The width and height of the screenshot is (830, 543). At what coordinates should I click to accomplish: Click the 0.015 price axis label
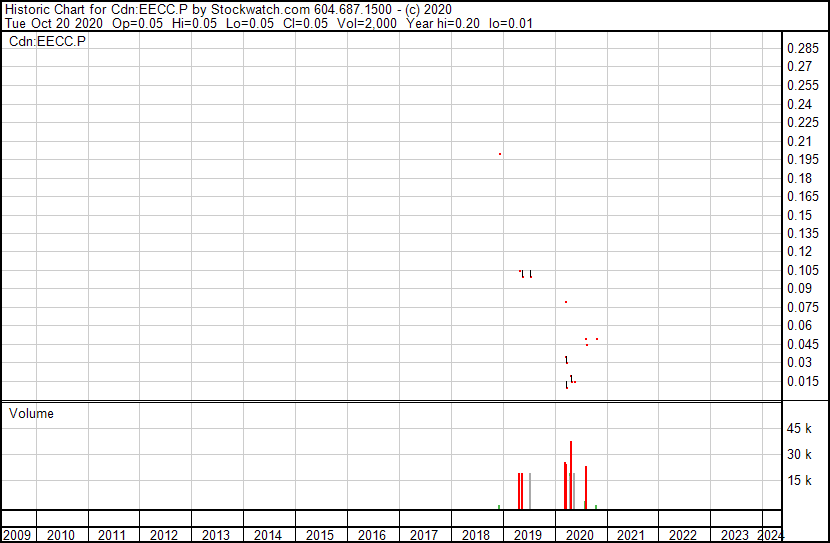pyautogui.click(x=802, y=381)
